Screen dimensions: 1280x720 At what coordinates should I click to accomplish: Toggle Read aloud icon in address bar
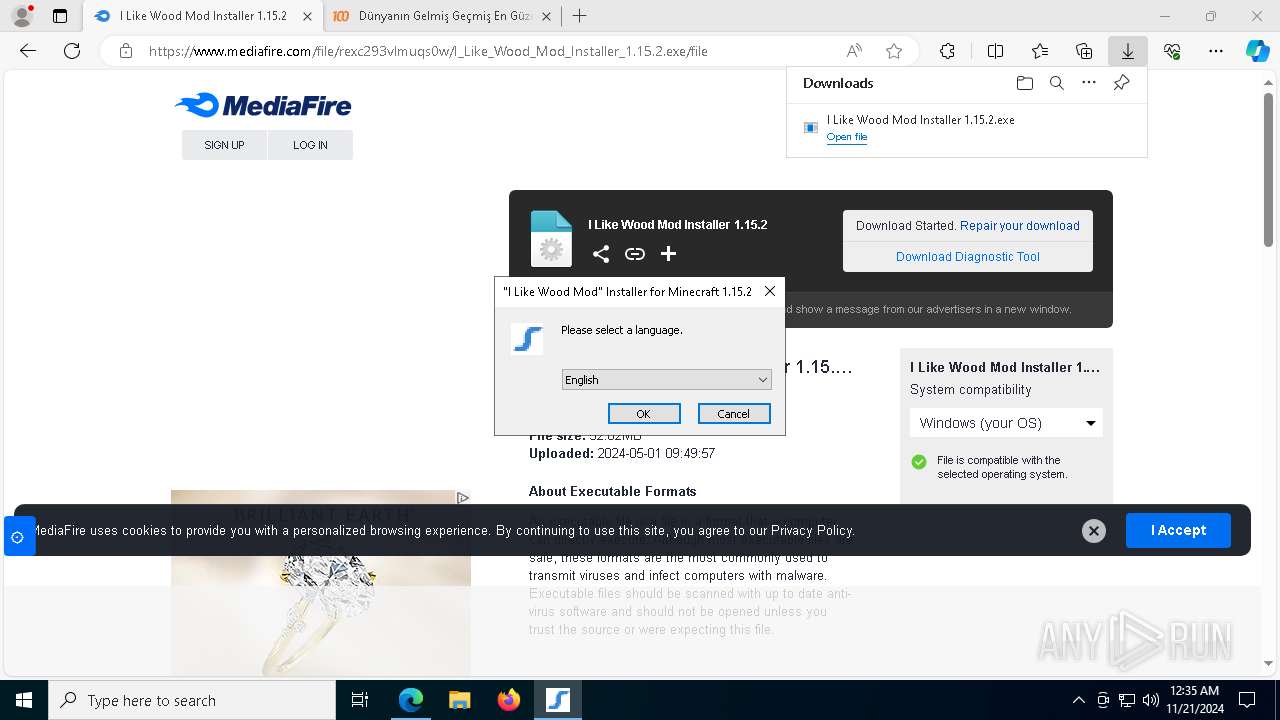pyautogui.click(x=854, y=51)
